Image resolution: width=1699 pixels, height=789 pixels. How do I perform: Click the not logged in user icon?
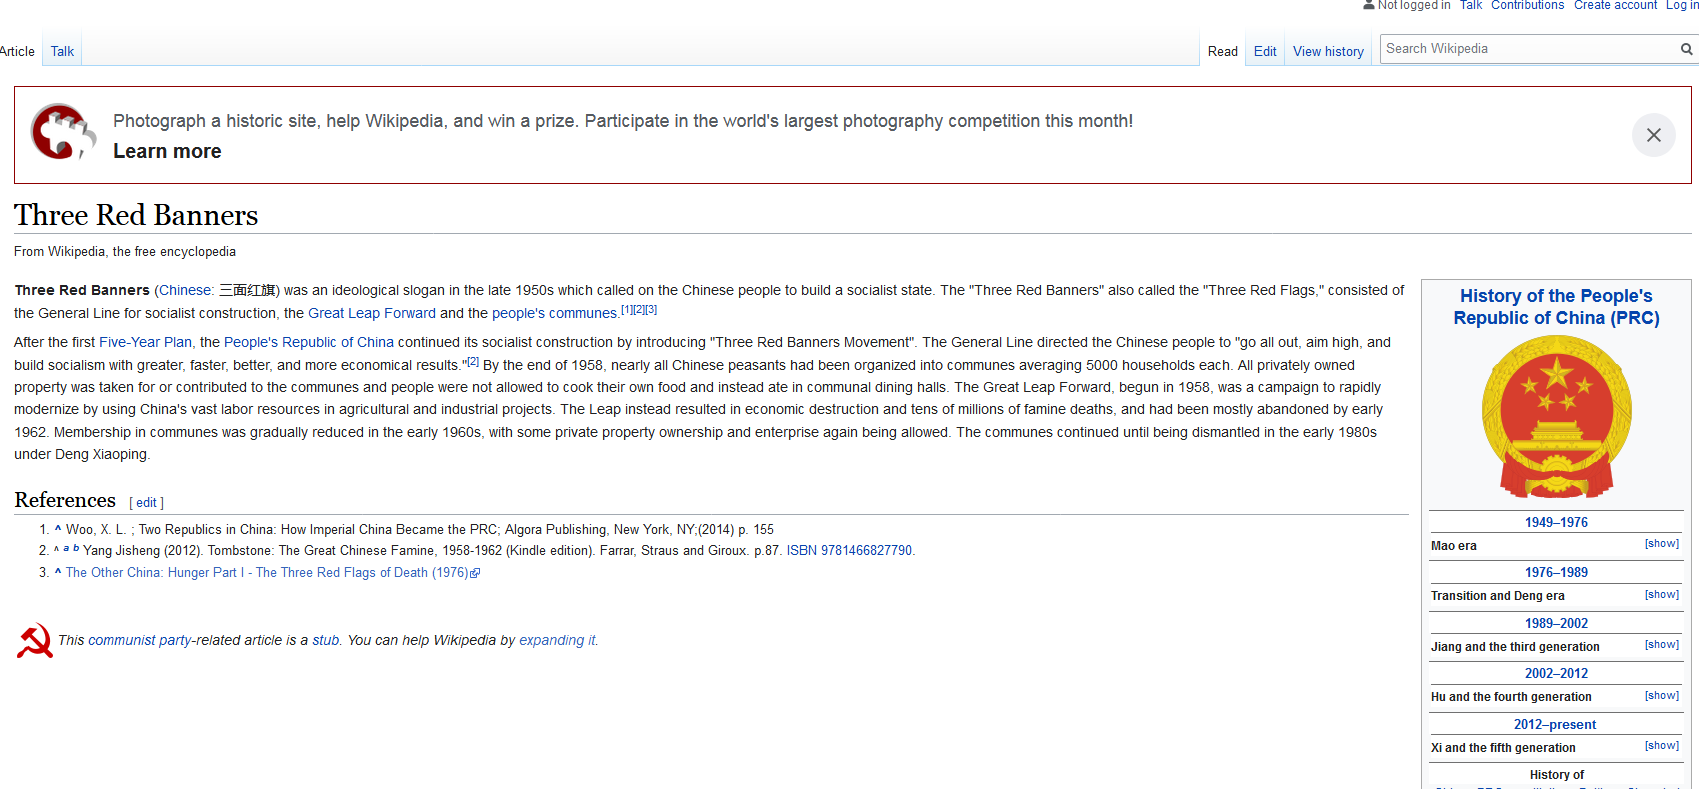(x=1369, y=5)
